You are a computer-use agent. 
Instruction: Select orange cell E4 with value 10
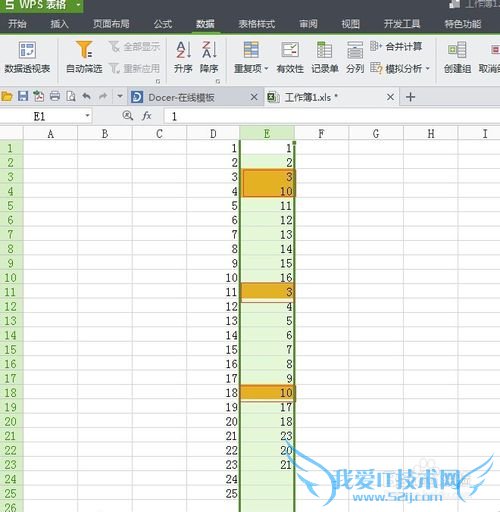(267, 191)
